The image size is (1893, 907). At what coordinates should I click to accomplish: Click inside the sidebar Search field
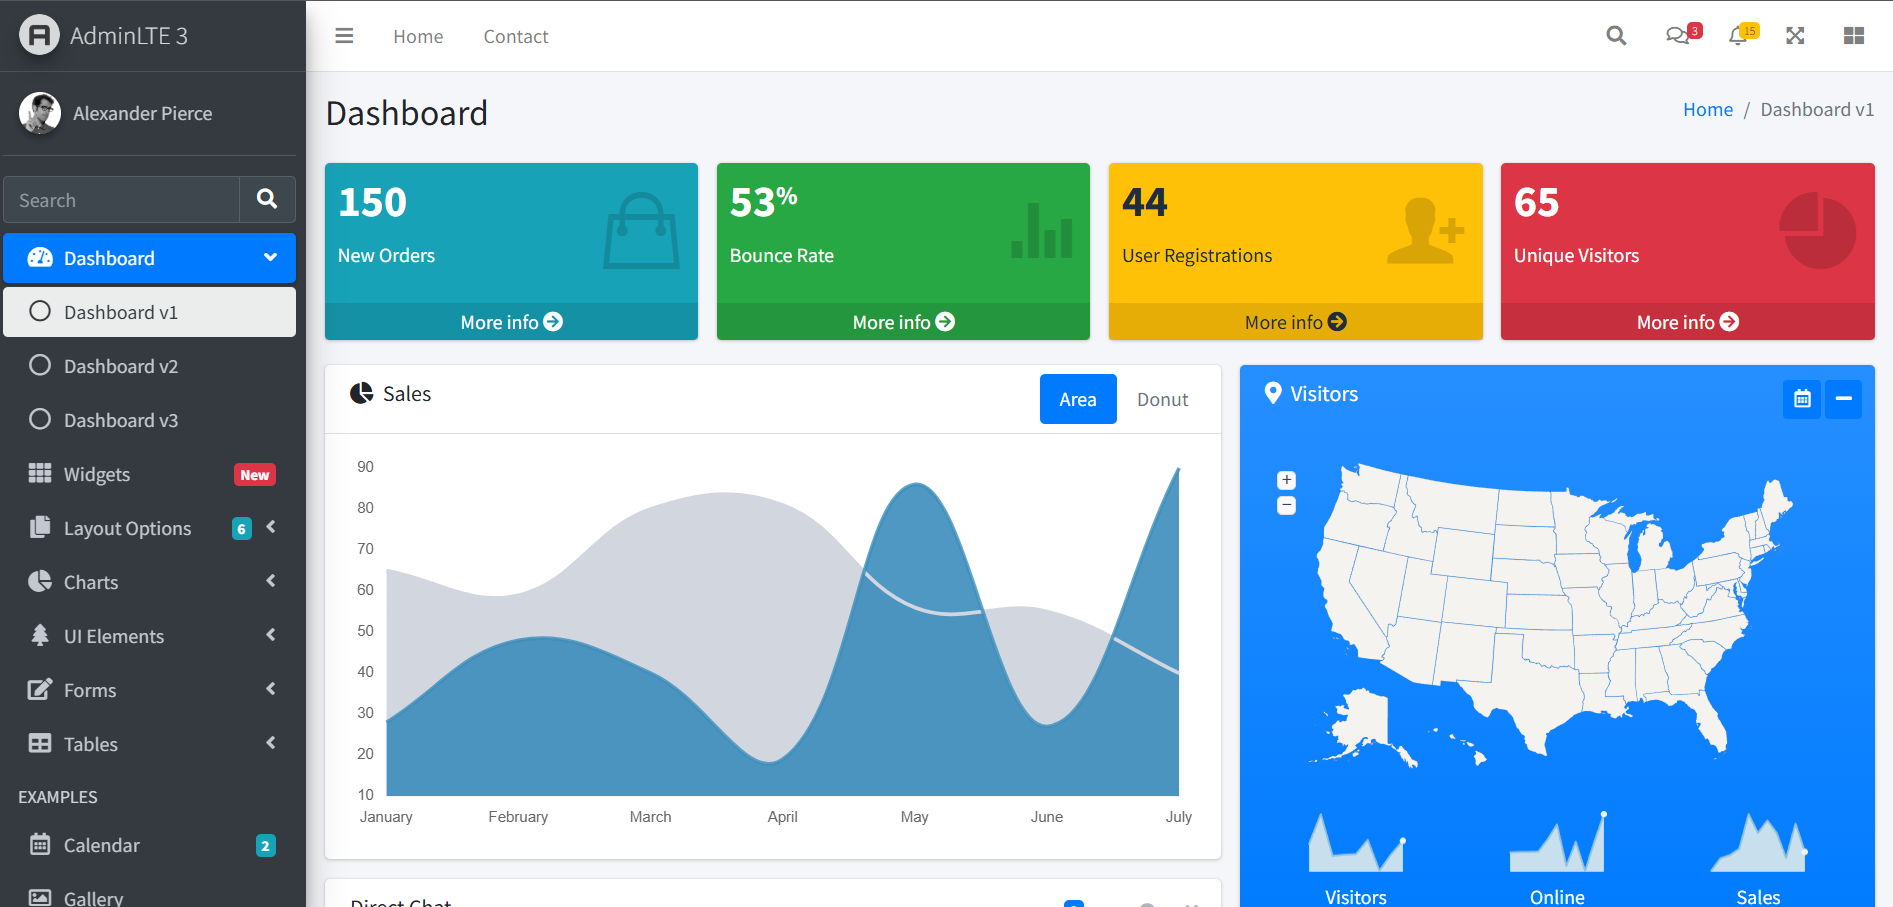[x=120, y=199]
